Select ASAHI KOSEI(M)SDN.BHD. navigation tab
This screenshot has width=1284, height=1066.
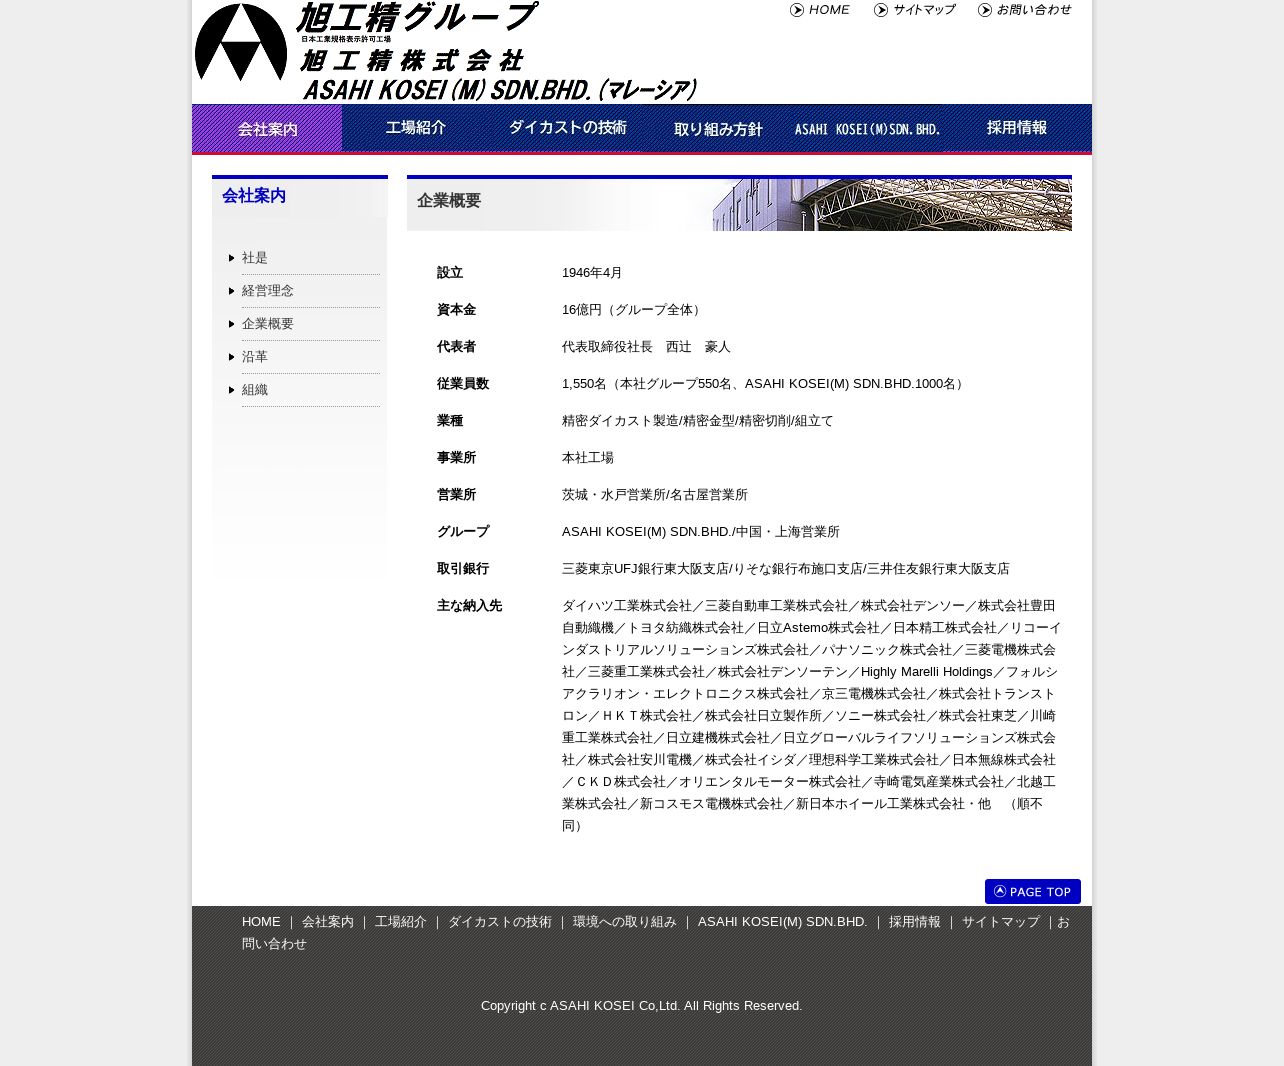tap(867, 128)
